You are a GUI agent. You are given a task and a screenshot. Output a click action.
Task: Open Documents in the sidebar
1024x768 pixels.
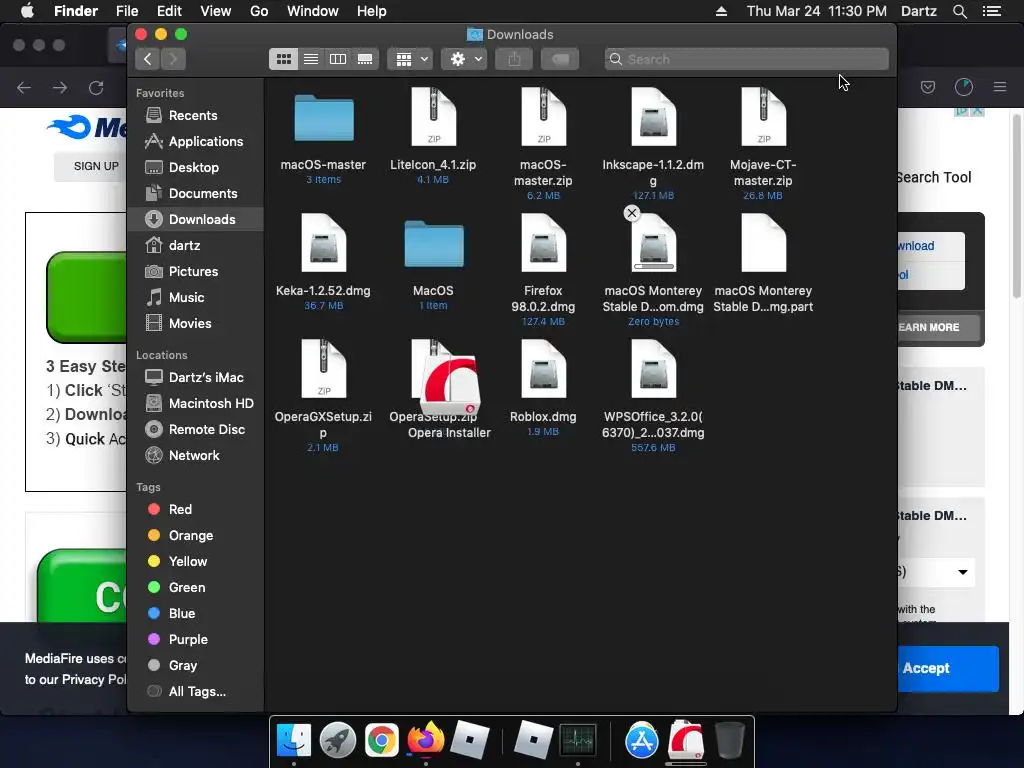pos(195,194)
